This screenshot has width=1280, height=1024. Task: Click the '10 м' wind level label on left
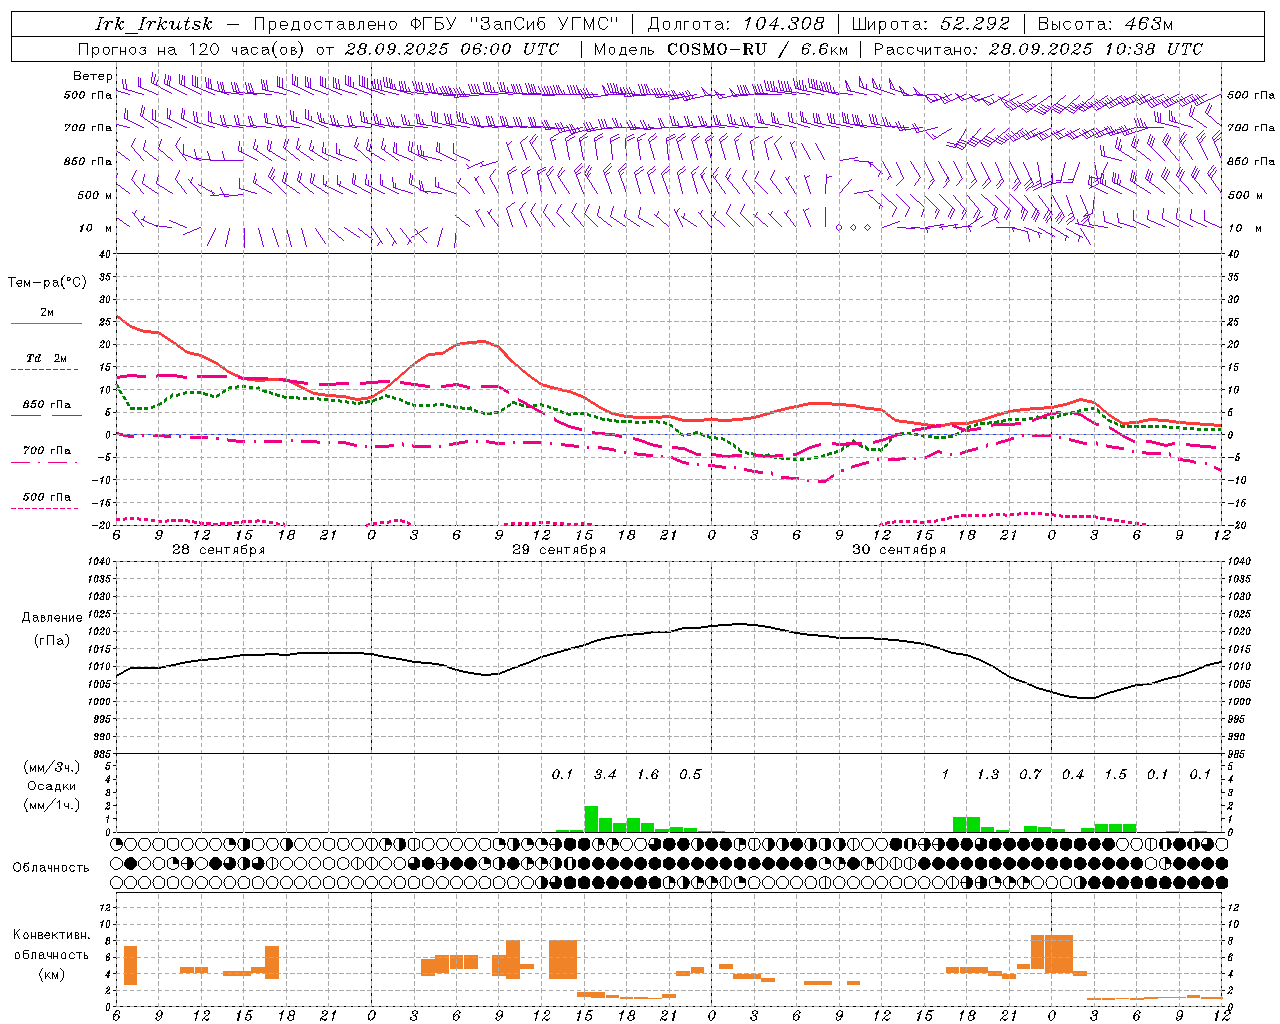(95, 228)
